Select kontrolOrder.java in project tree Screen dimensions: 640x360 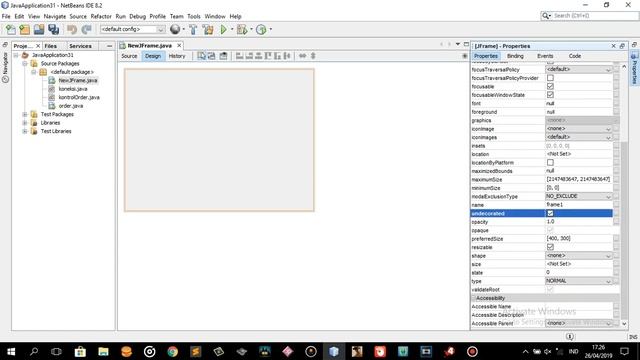pyautogui.click(x=79, y=98)
